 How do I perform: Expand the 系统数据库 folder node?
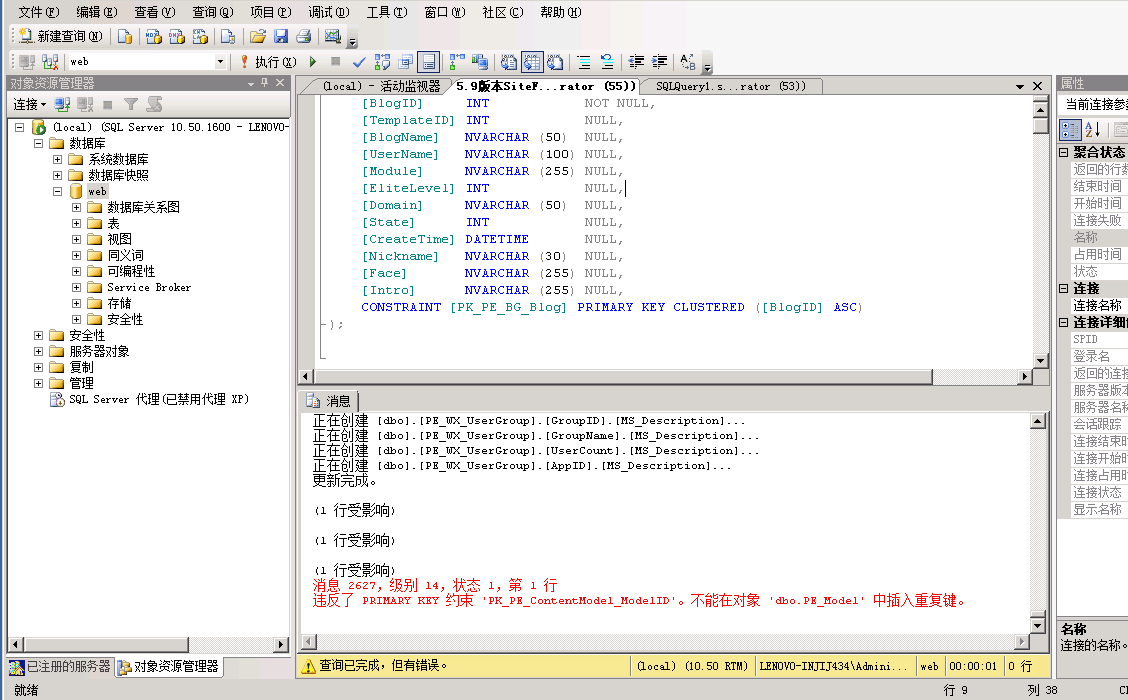tap(58, 159)
